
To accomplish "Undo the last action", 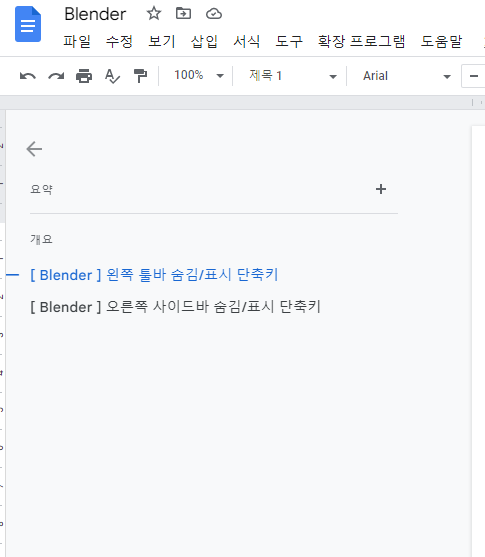I will coord(28,76).
